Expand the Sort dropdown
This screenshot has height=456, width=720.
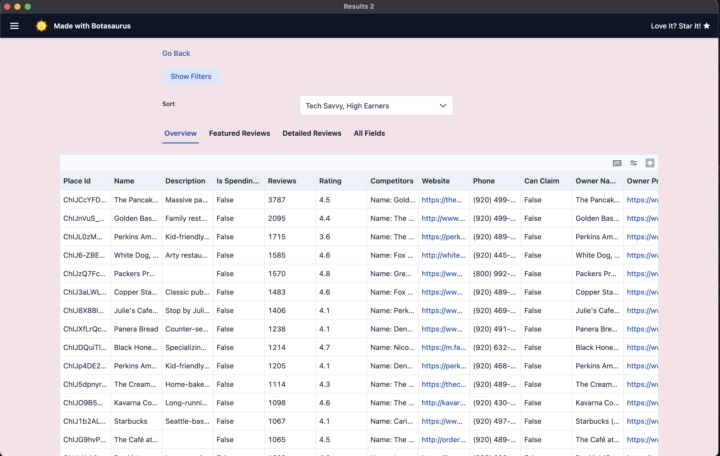tap(375, 105)
